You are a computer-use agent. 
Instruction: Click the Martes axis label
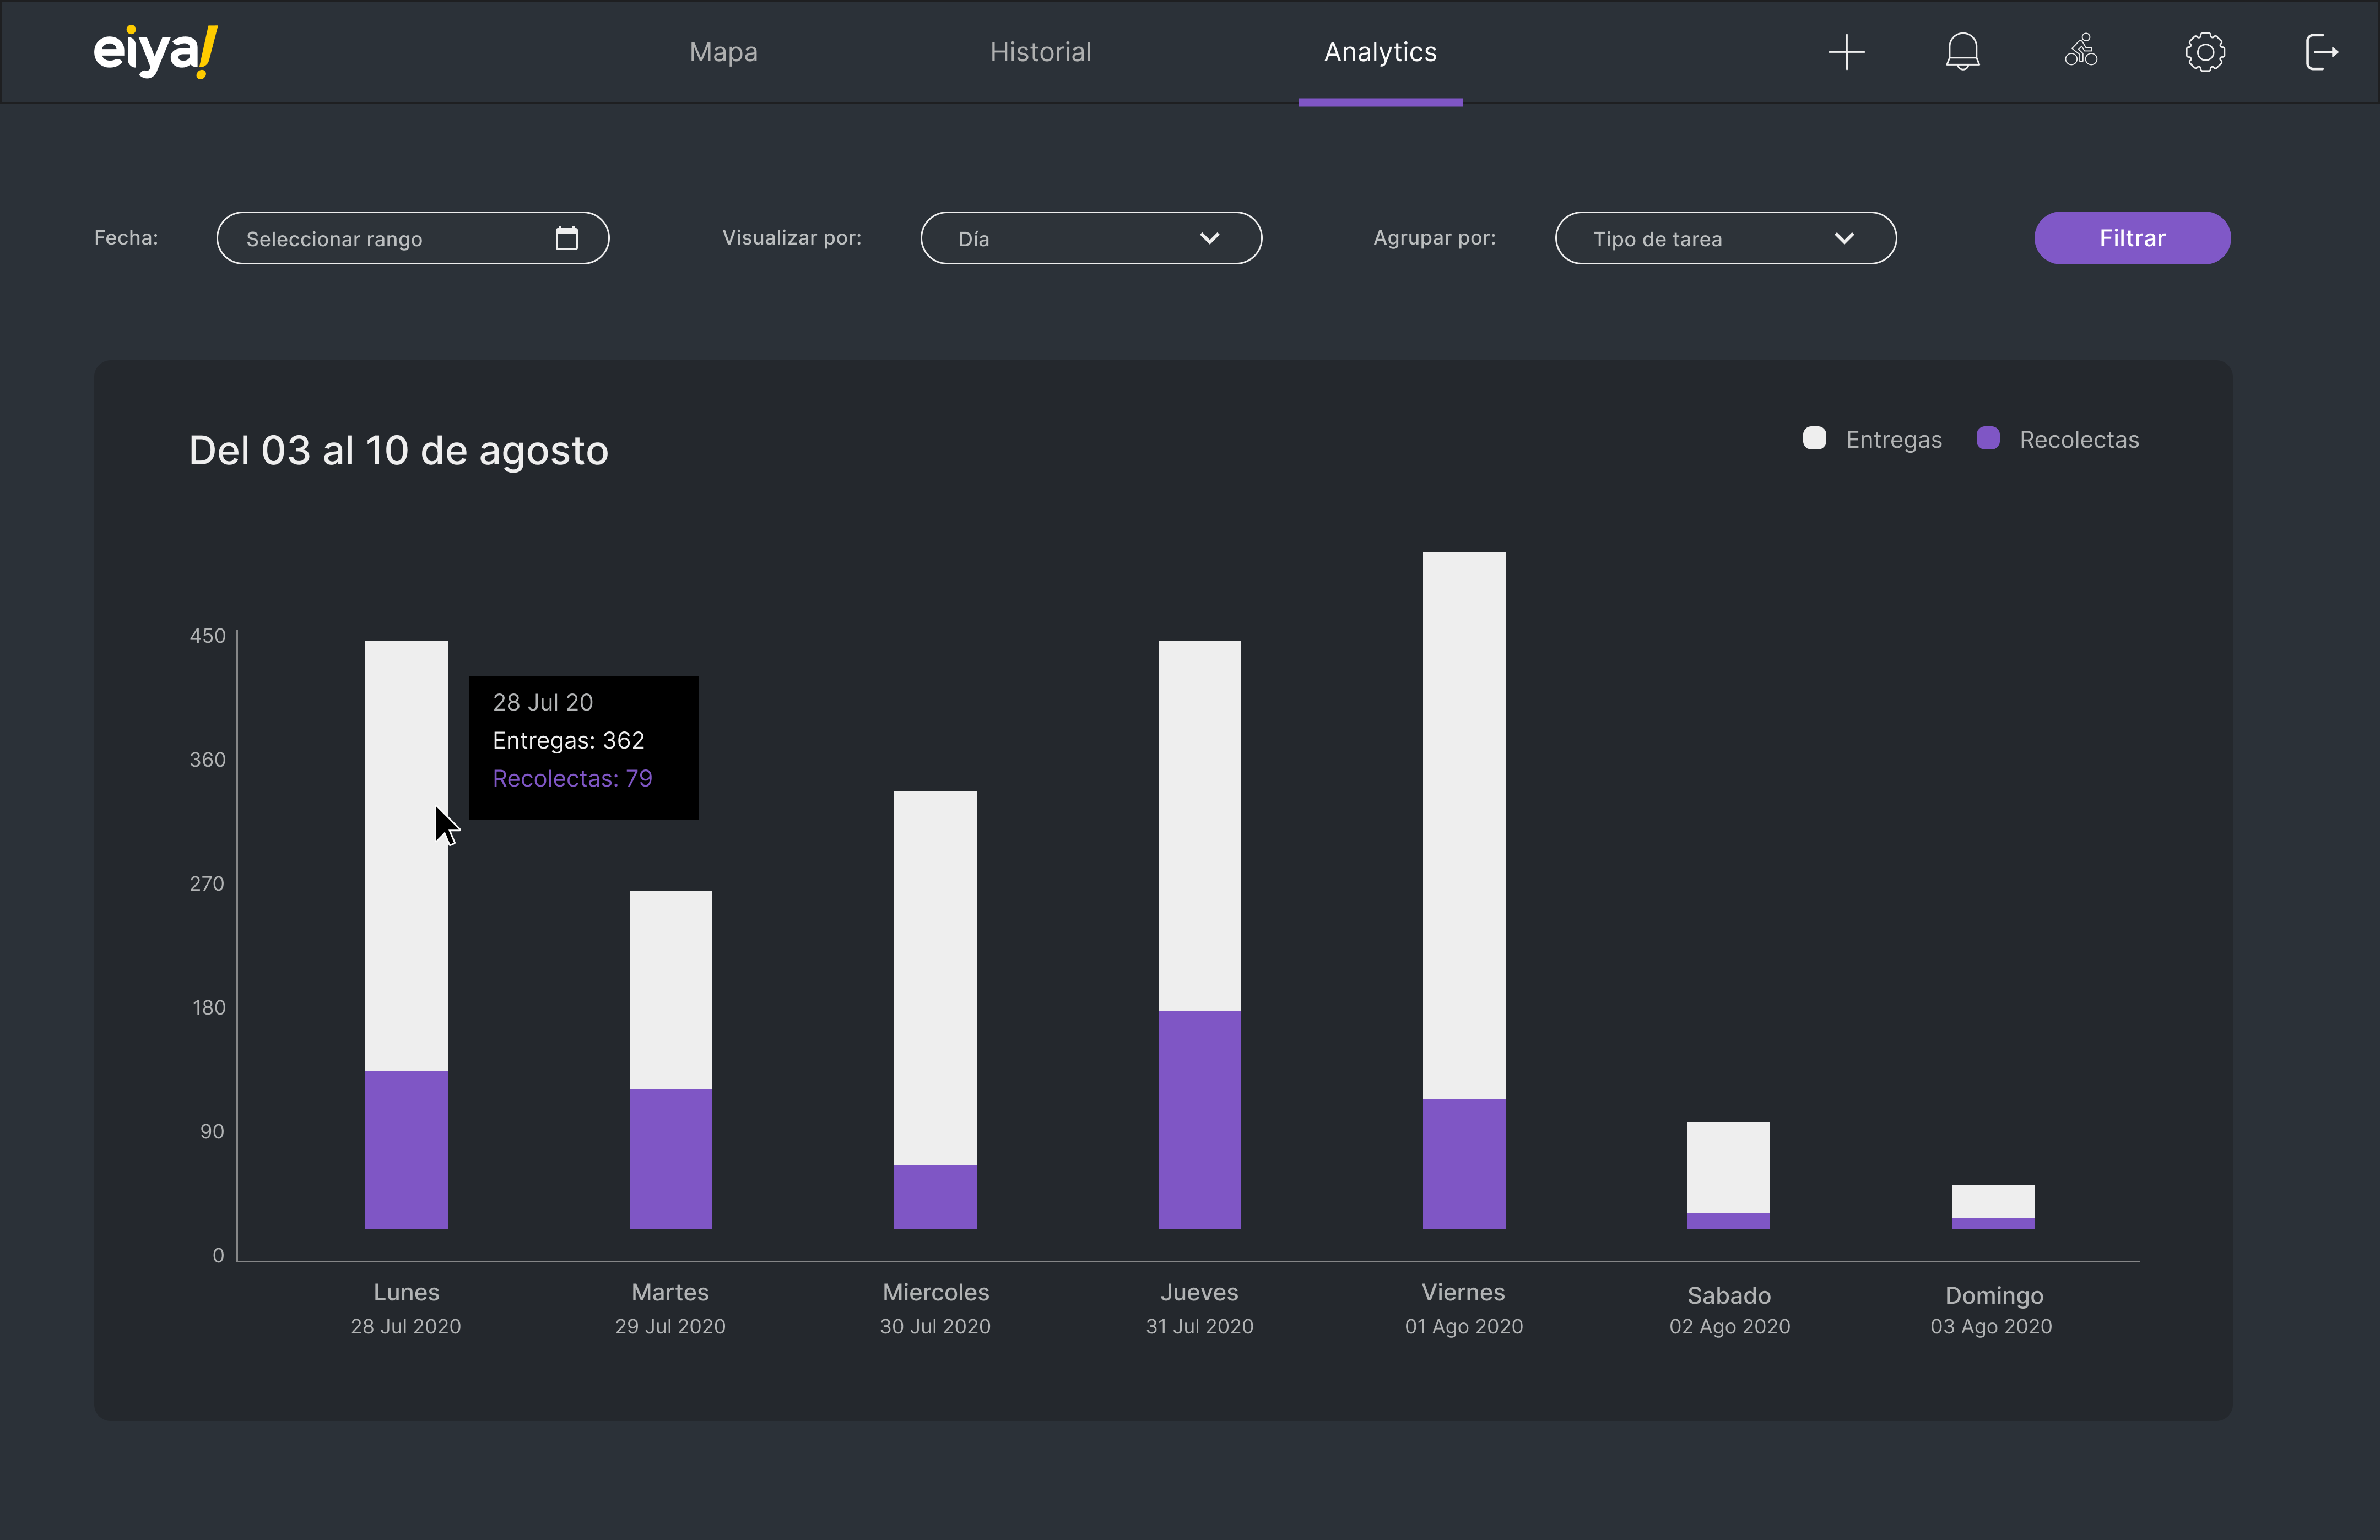(x=670, y=1292)
